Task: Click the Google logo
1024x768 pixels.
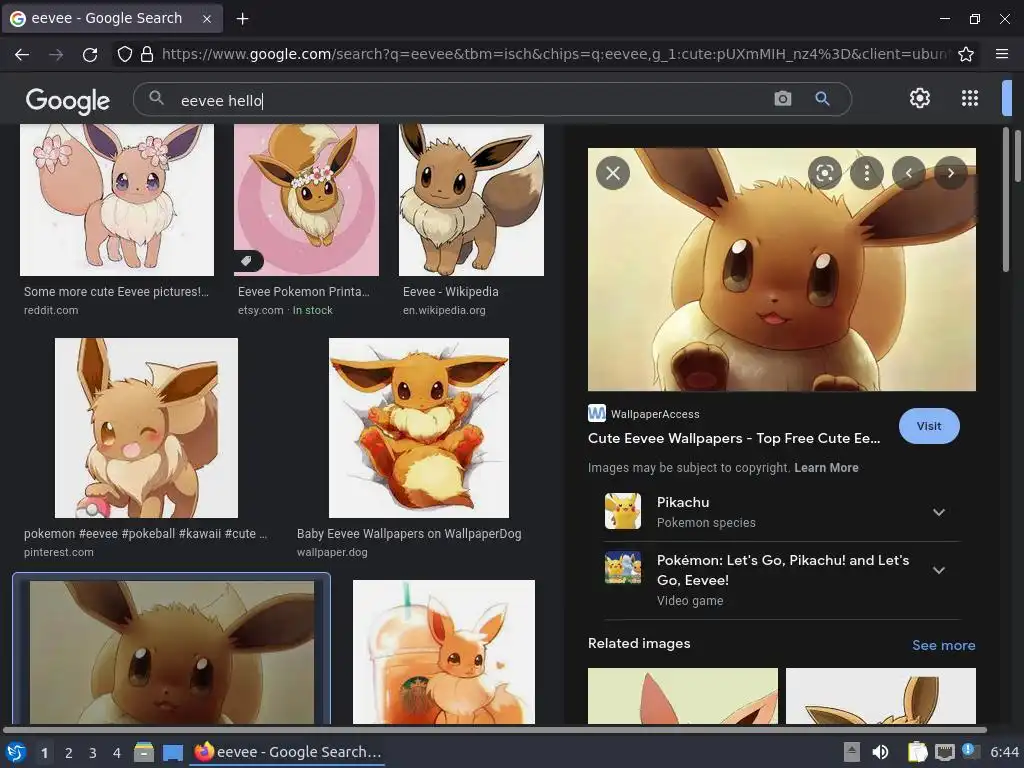Action: pyautogui.click(x=68, y=101)
